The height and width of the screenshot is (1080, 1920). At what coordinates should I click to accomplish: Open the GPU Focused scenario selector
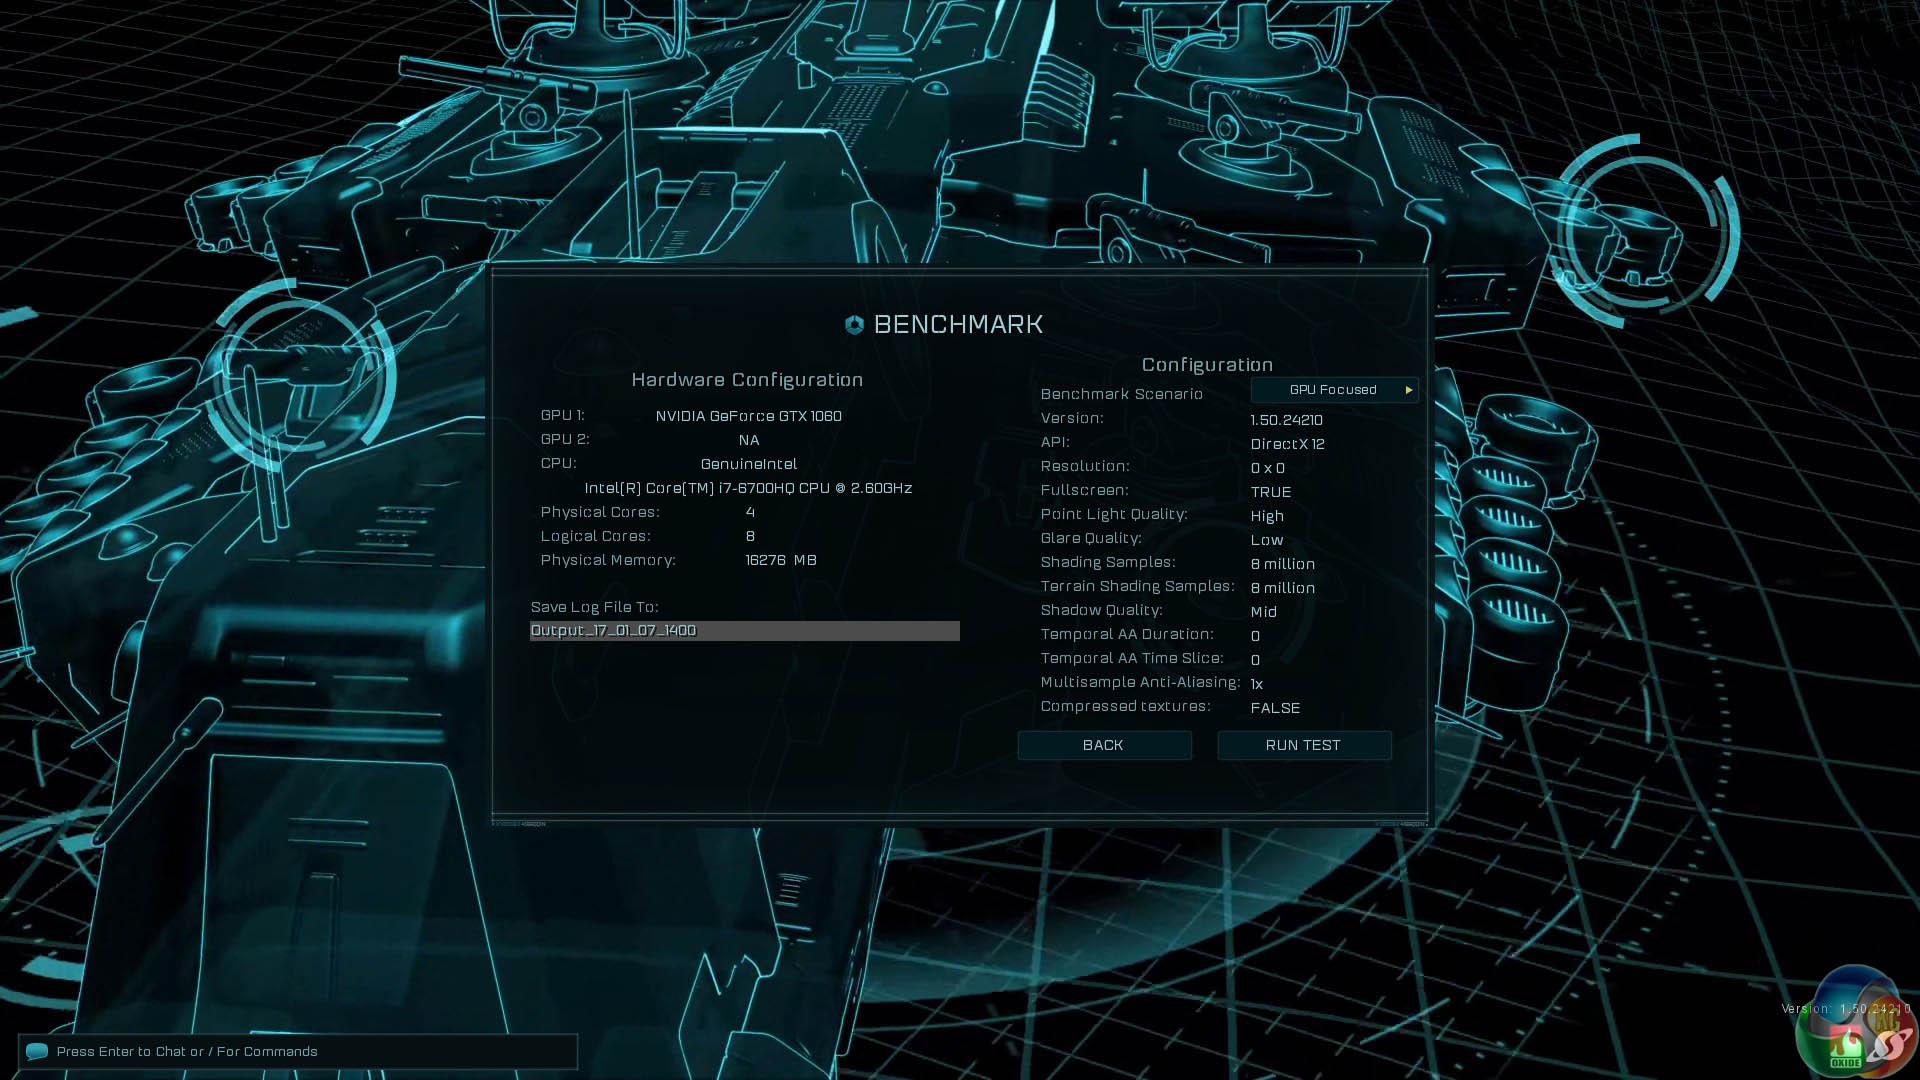[x=1332, y=390]
